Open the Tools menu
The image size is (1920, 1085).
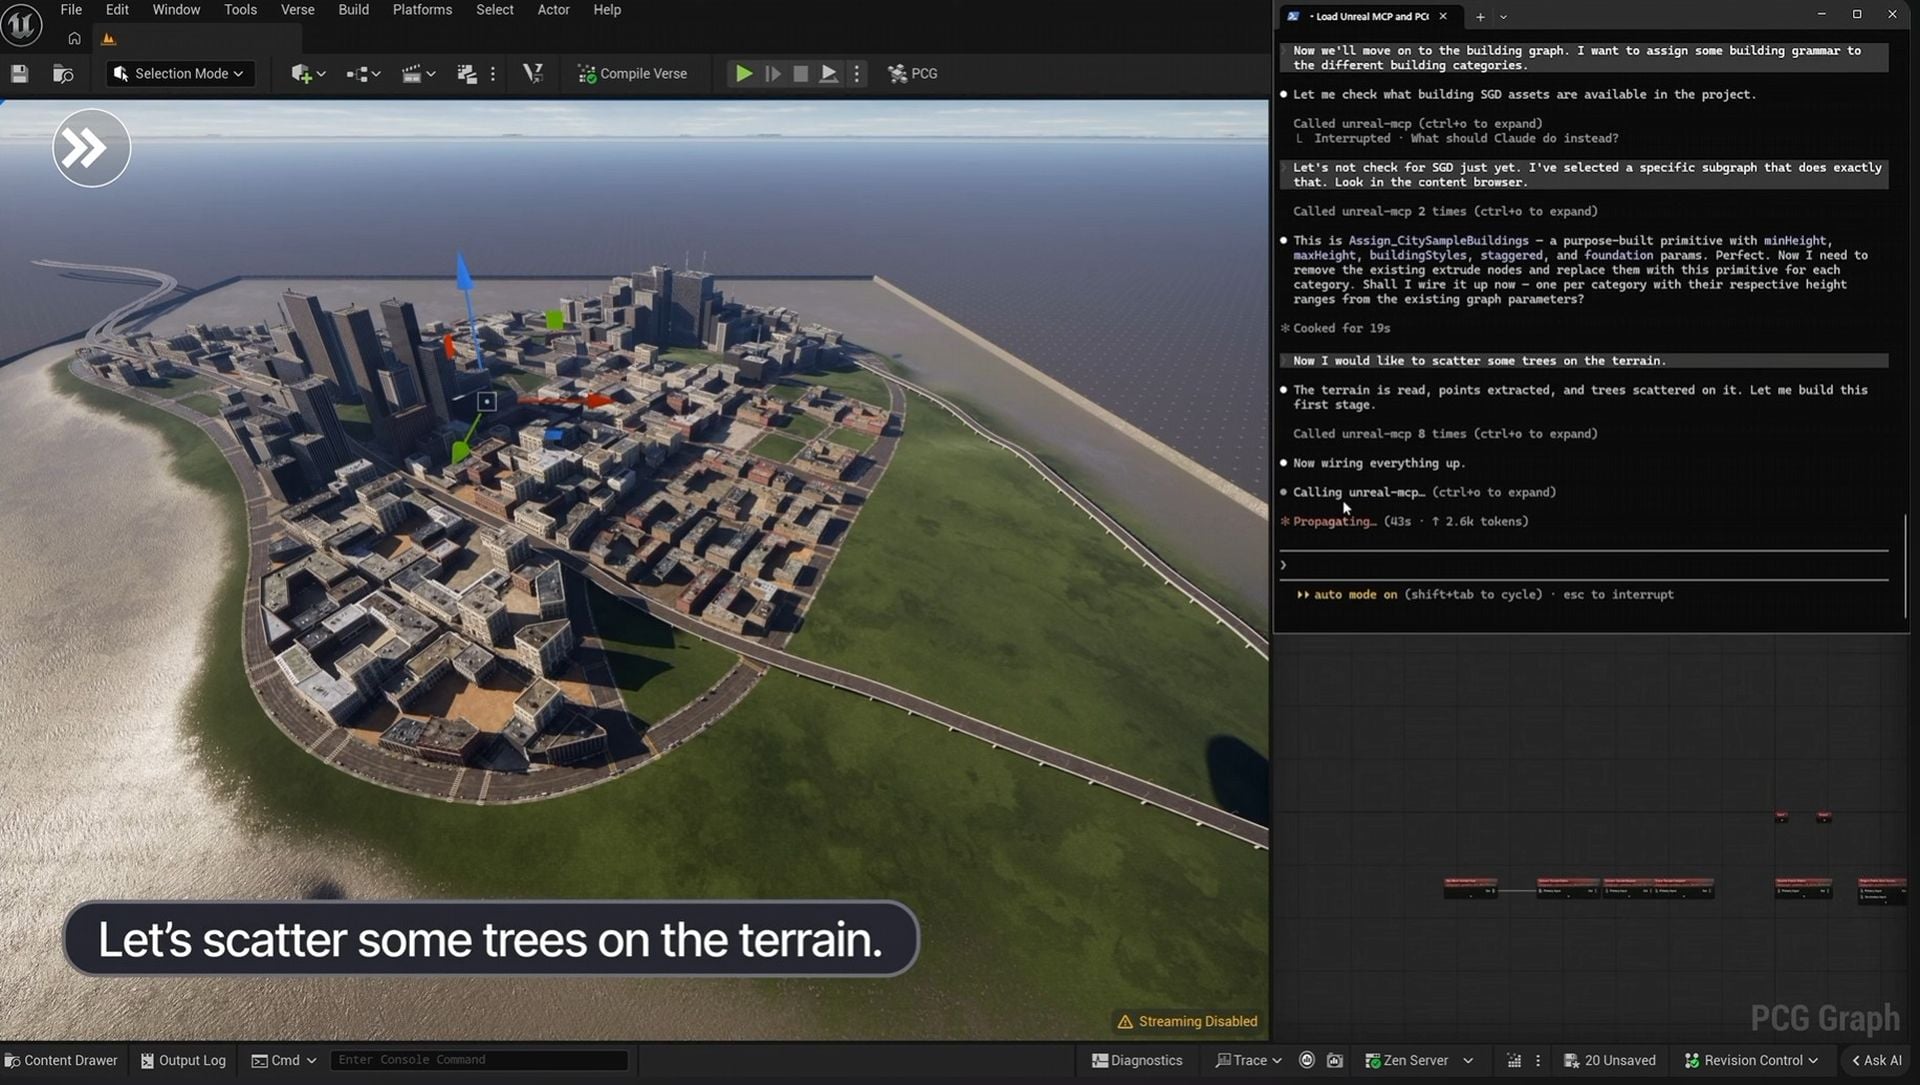coord(240,10)
